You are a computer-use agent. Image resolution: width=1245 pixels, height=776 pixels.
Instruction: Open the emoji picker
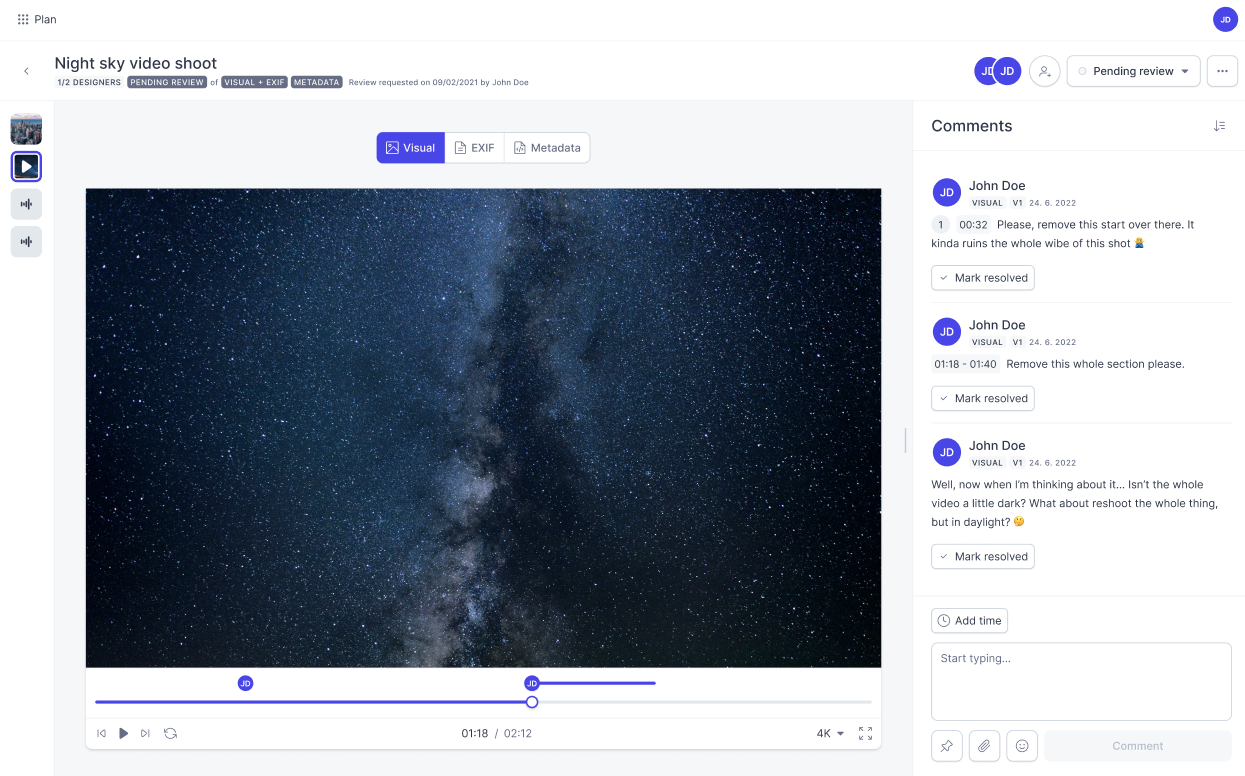1022,746
